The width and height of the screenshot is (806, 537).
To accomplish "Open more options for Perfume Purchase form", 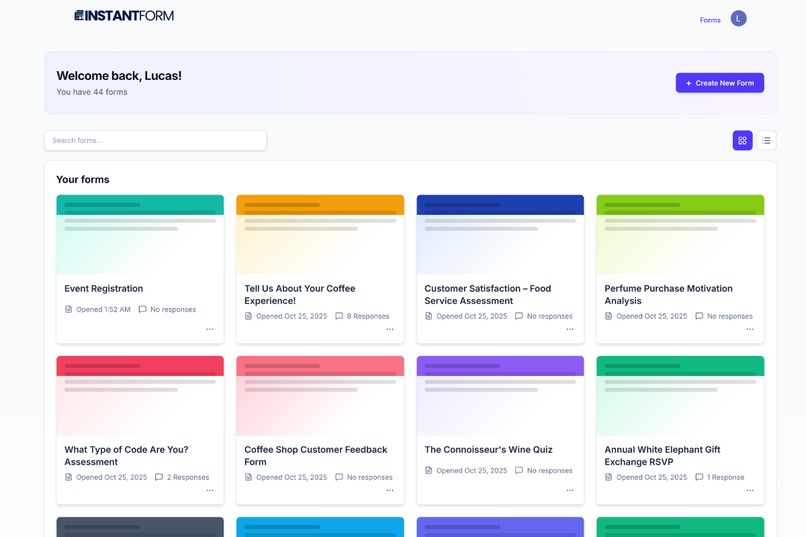I will [750, 329].
